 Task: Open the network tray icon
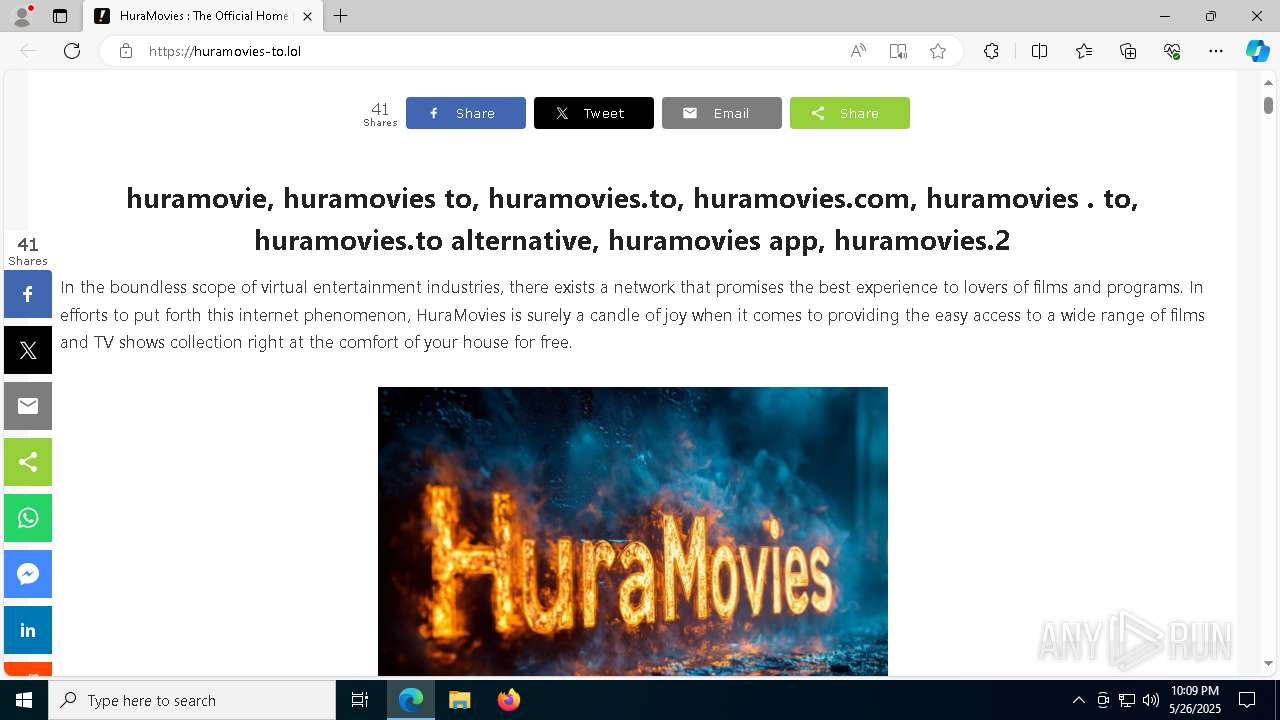click(1127, 700)
